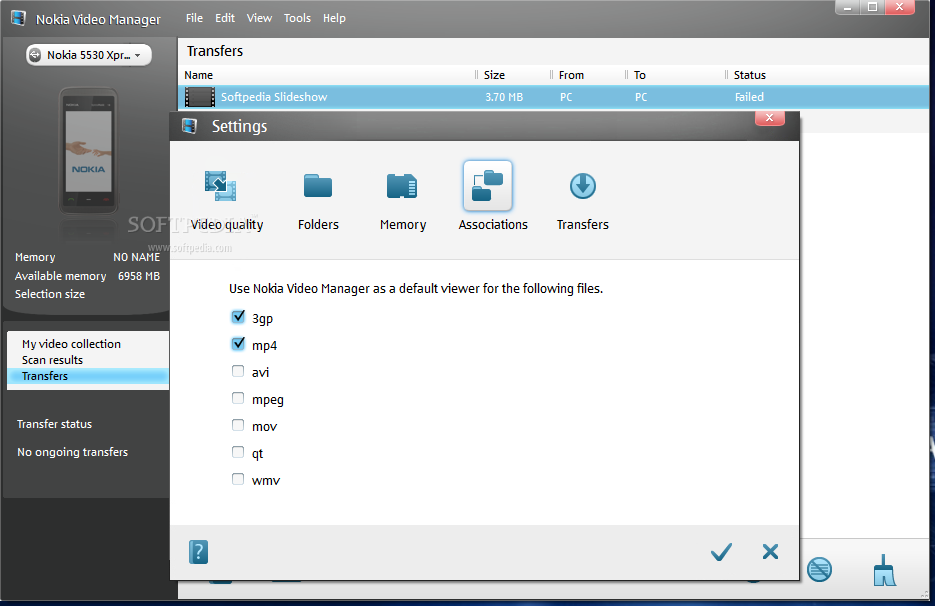Click the Nokia Video Manager app icon
Image resolution: width=935 pixels, height=606 pixels.
(x=18, y=18)
